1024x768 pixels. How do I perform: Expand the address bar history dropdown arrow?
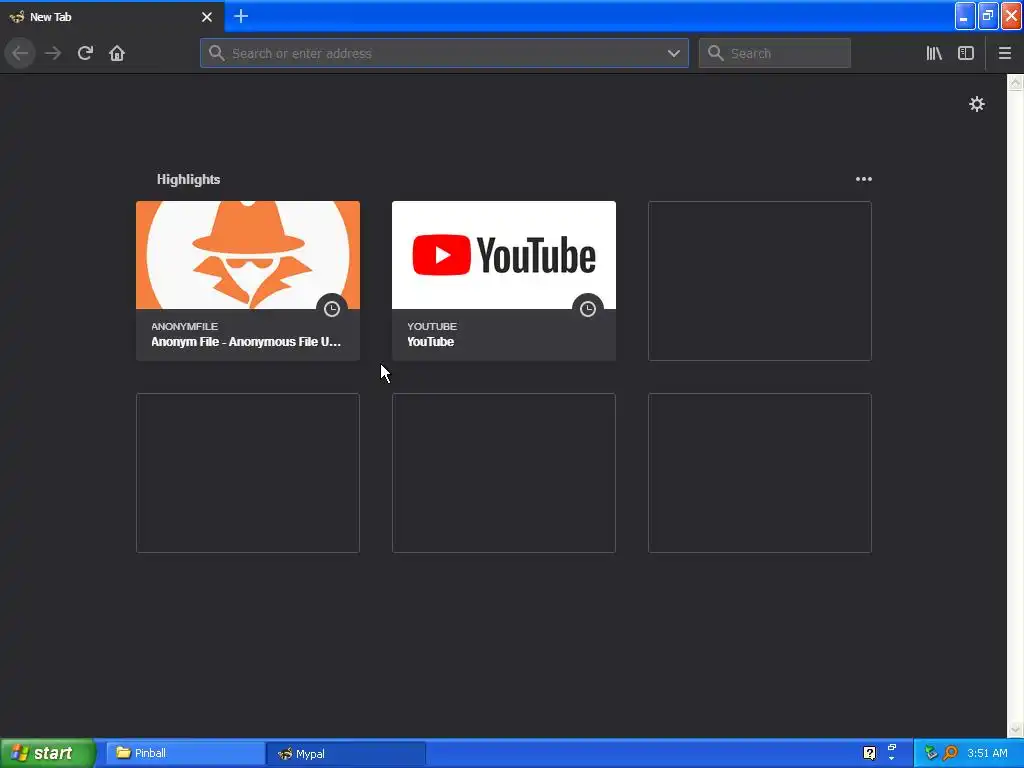674,53
